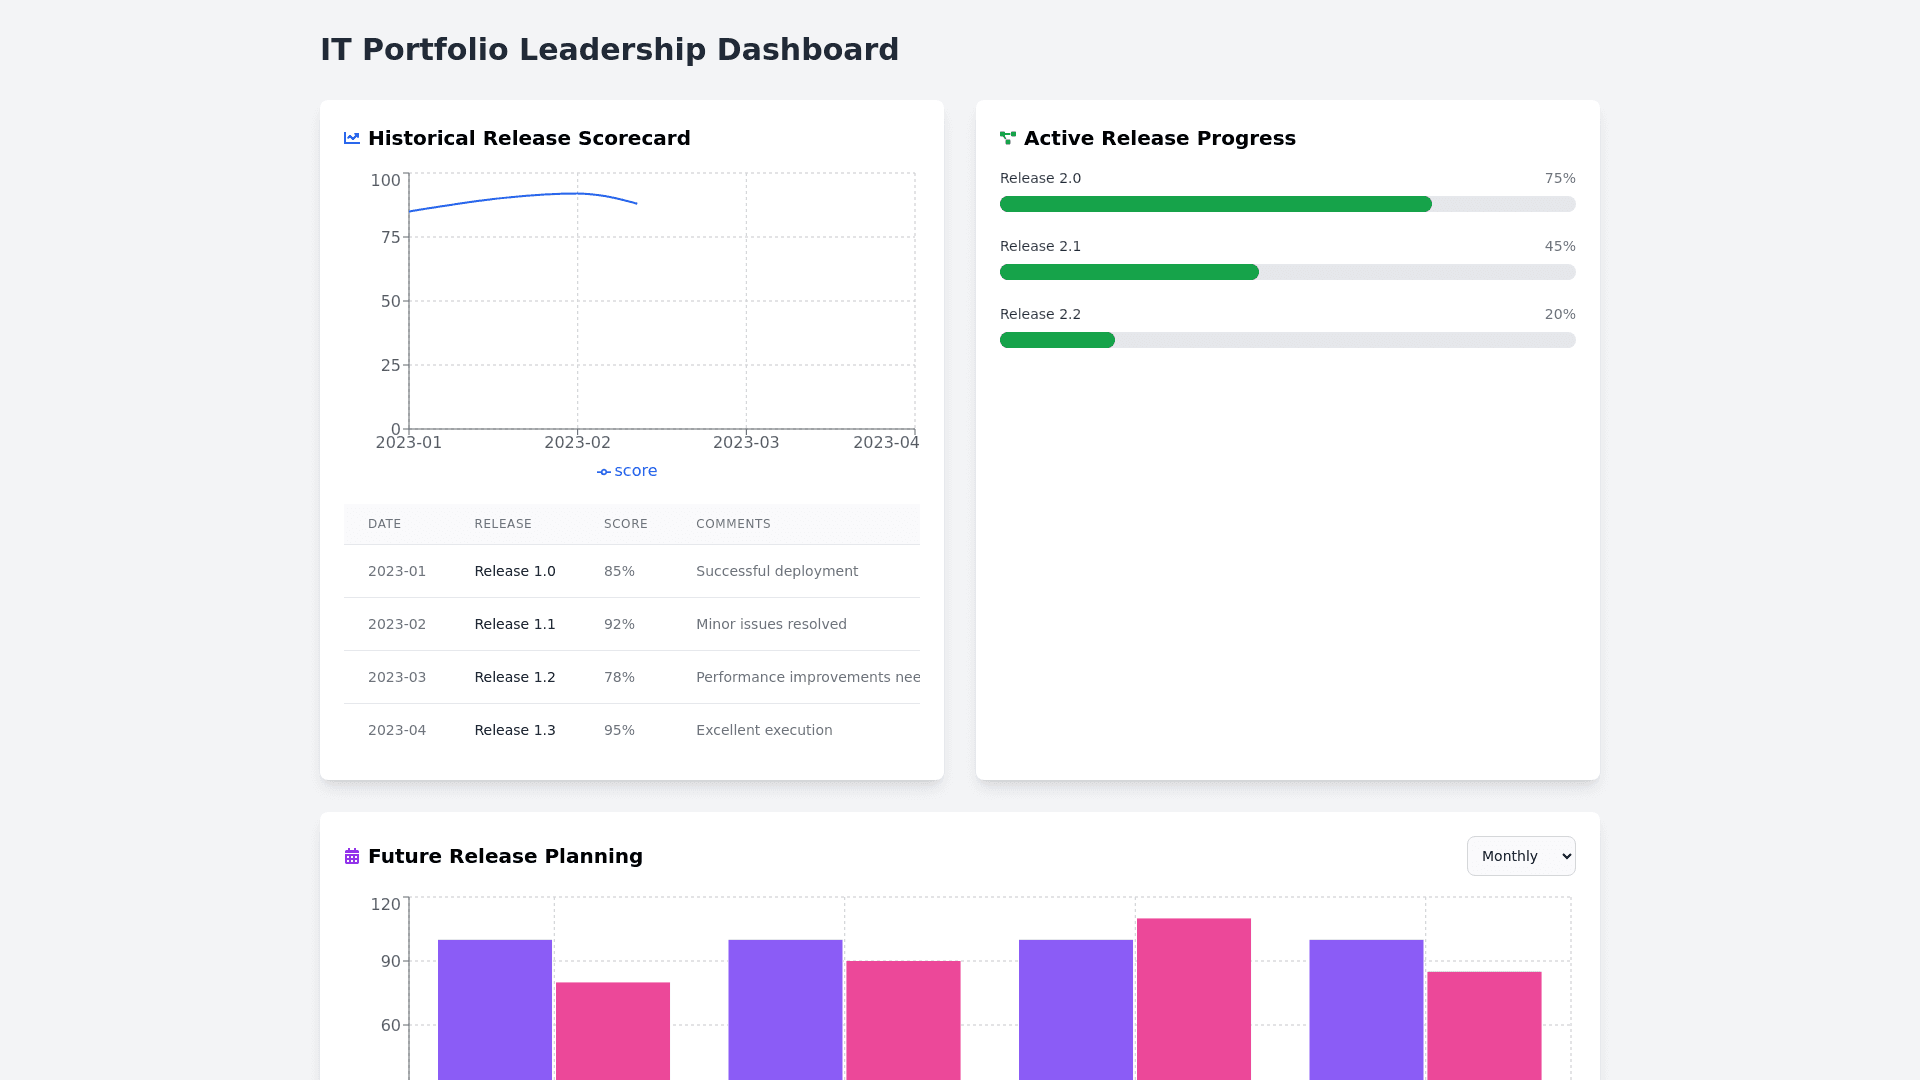Open the Monthly period dropdown
The height and width of the screenshot is (1080, 1920).
[1520, 856]
